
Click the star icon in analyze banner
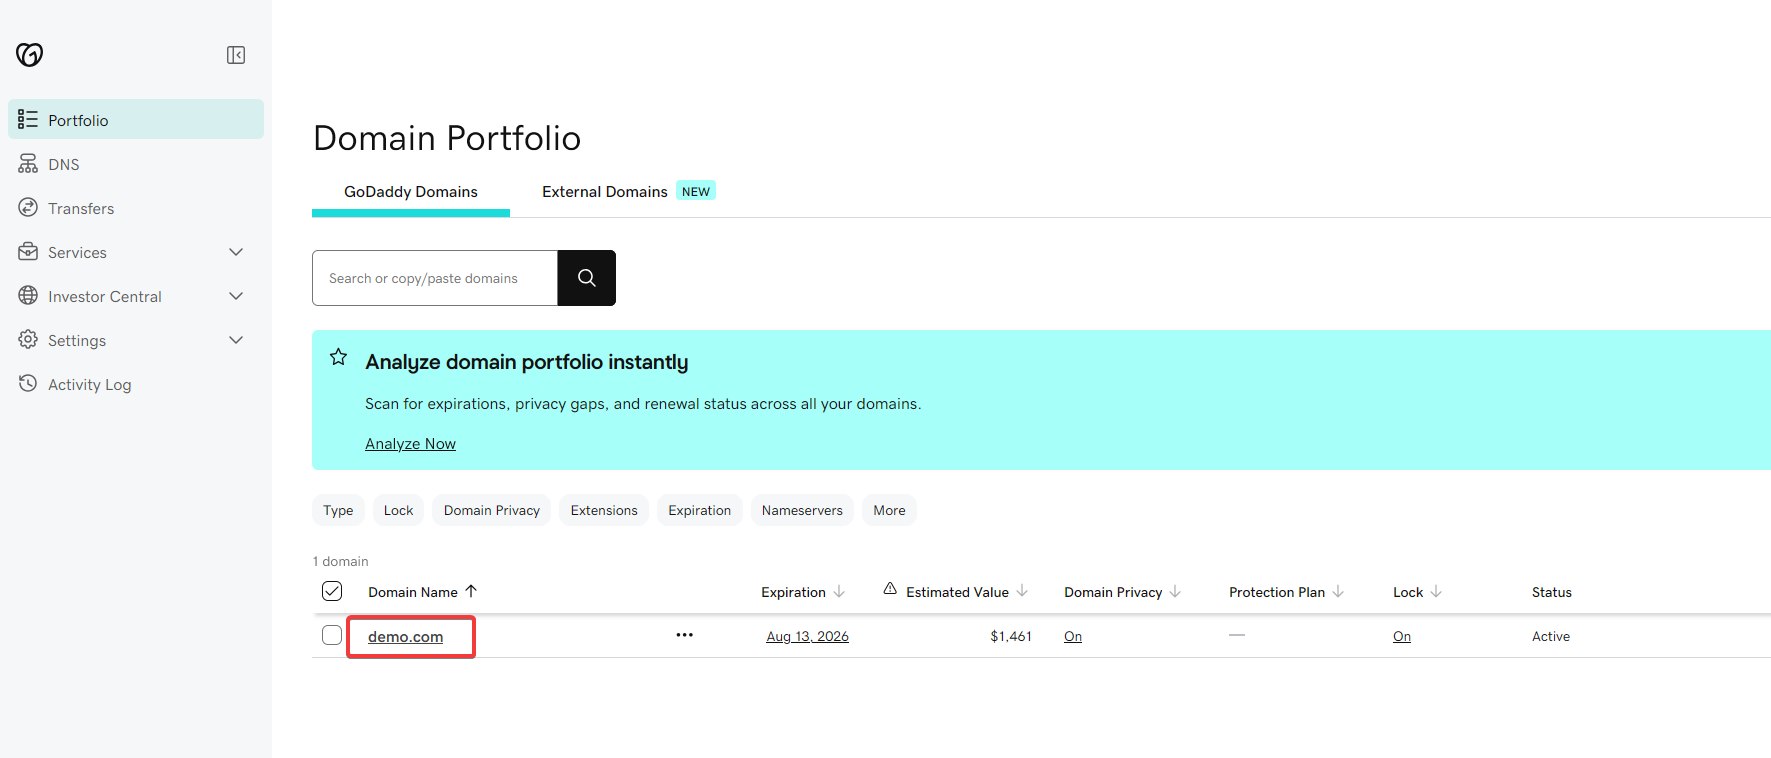339,357
